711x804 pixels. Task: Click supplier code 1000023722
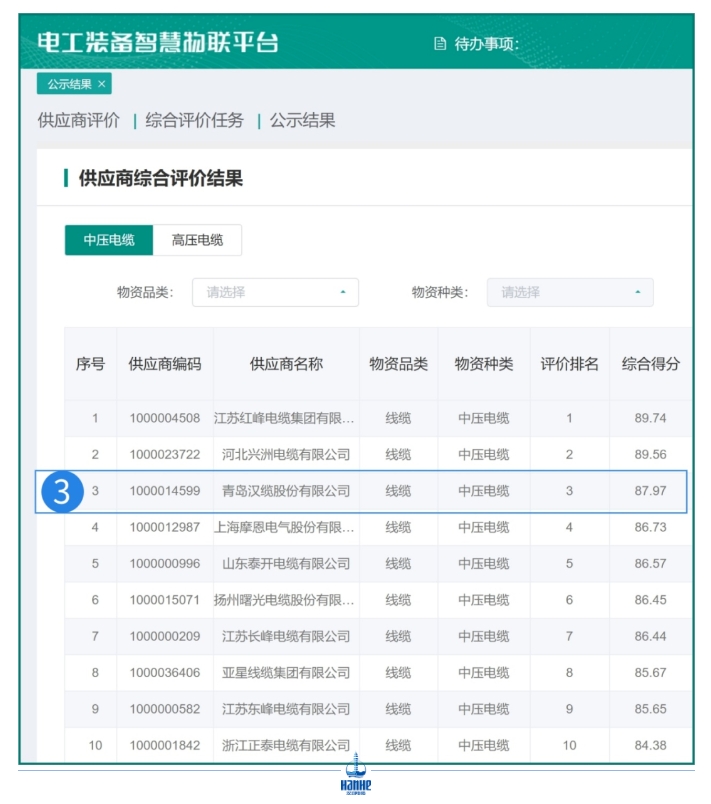(x=164, y=455)
